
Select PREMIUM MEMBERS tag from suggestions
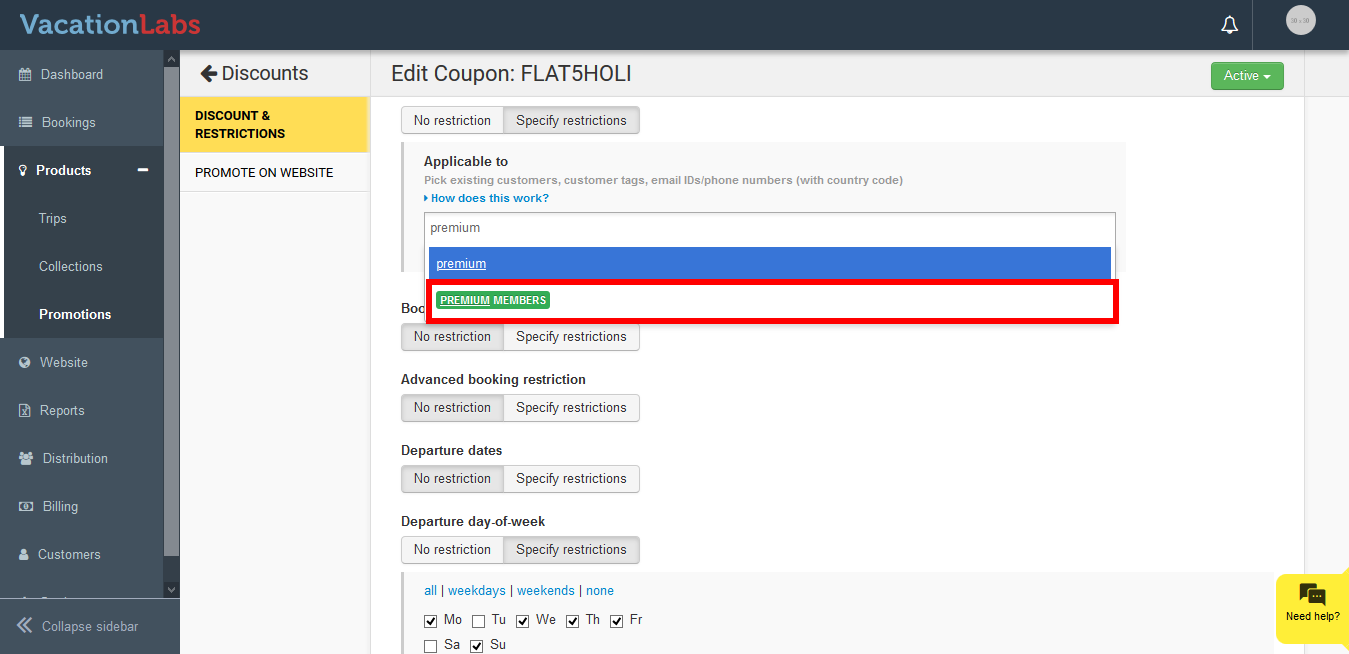click(493, 300)
